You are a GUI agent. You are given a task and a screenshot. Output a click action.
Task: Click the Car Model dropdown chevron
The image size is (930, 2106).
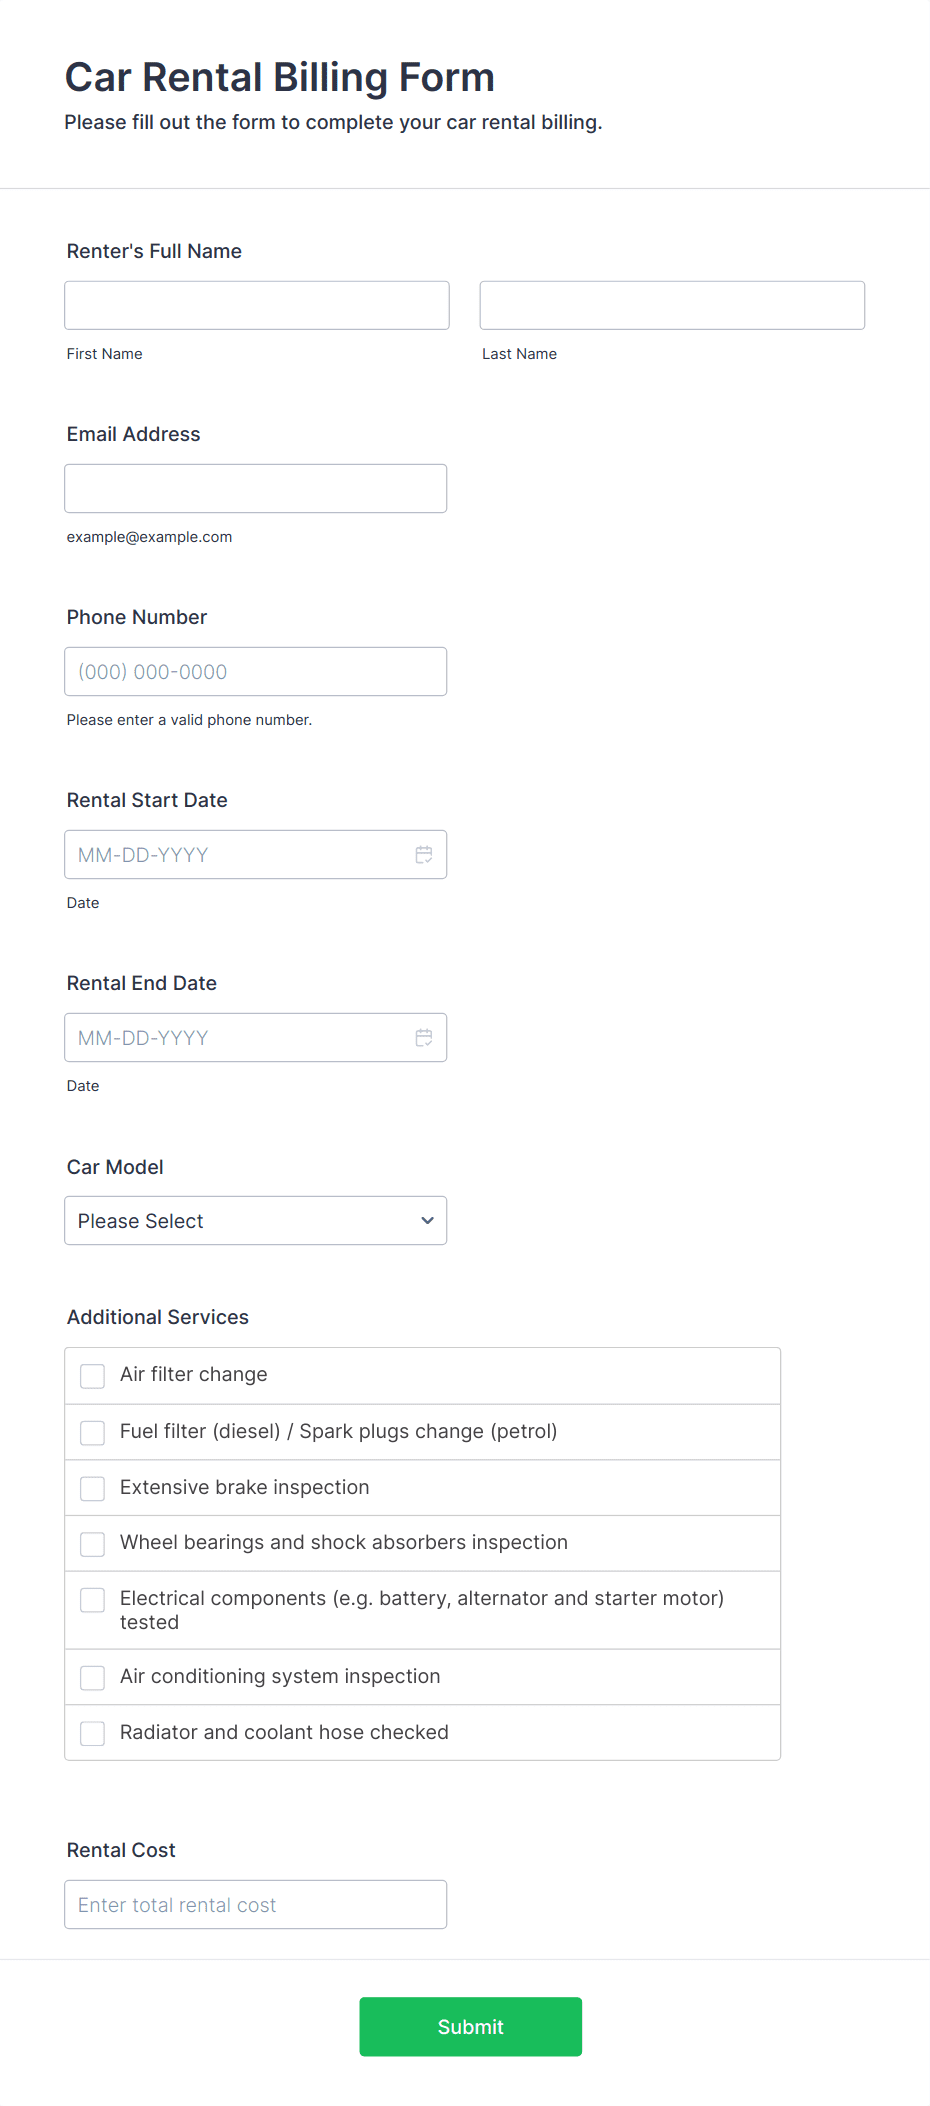tap(426, 1220)
